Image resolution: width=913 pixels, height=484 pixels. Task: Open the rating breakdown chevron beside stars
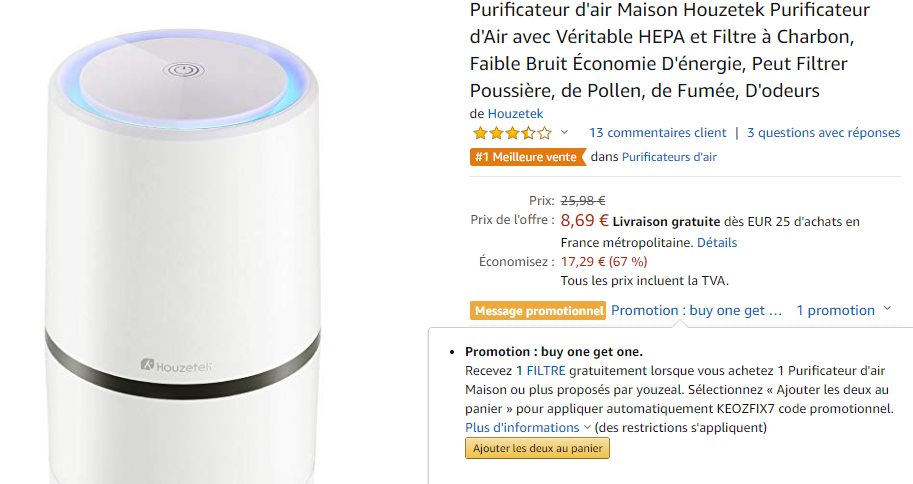(x=564, y=132)
